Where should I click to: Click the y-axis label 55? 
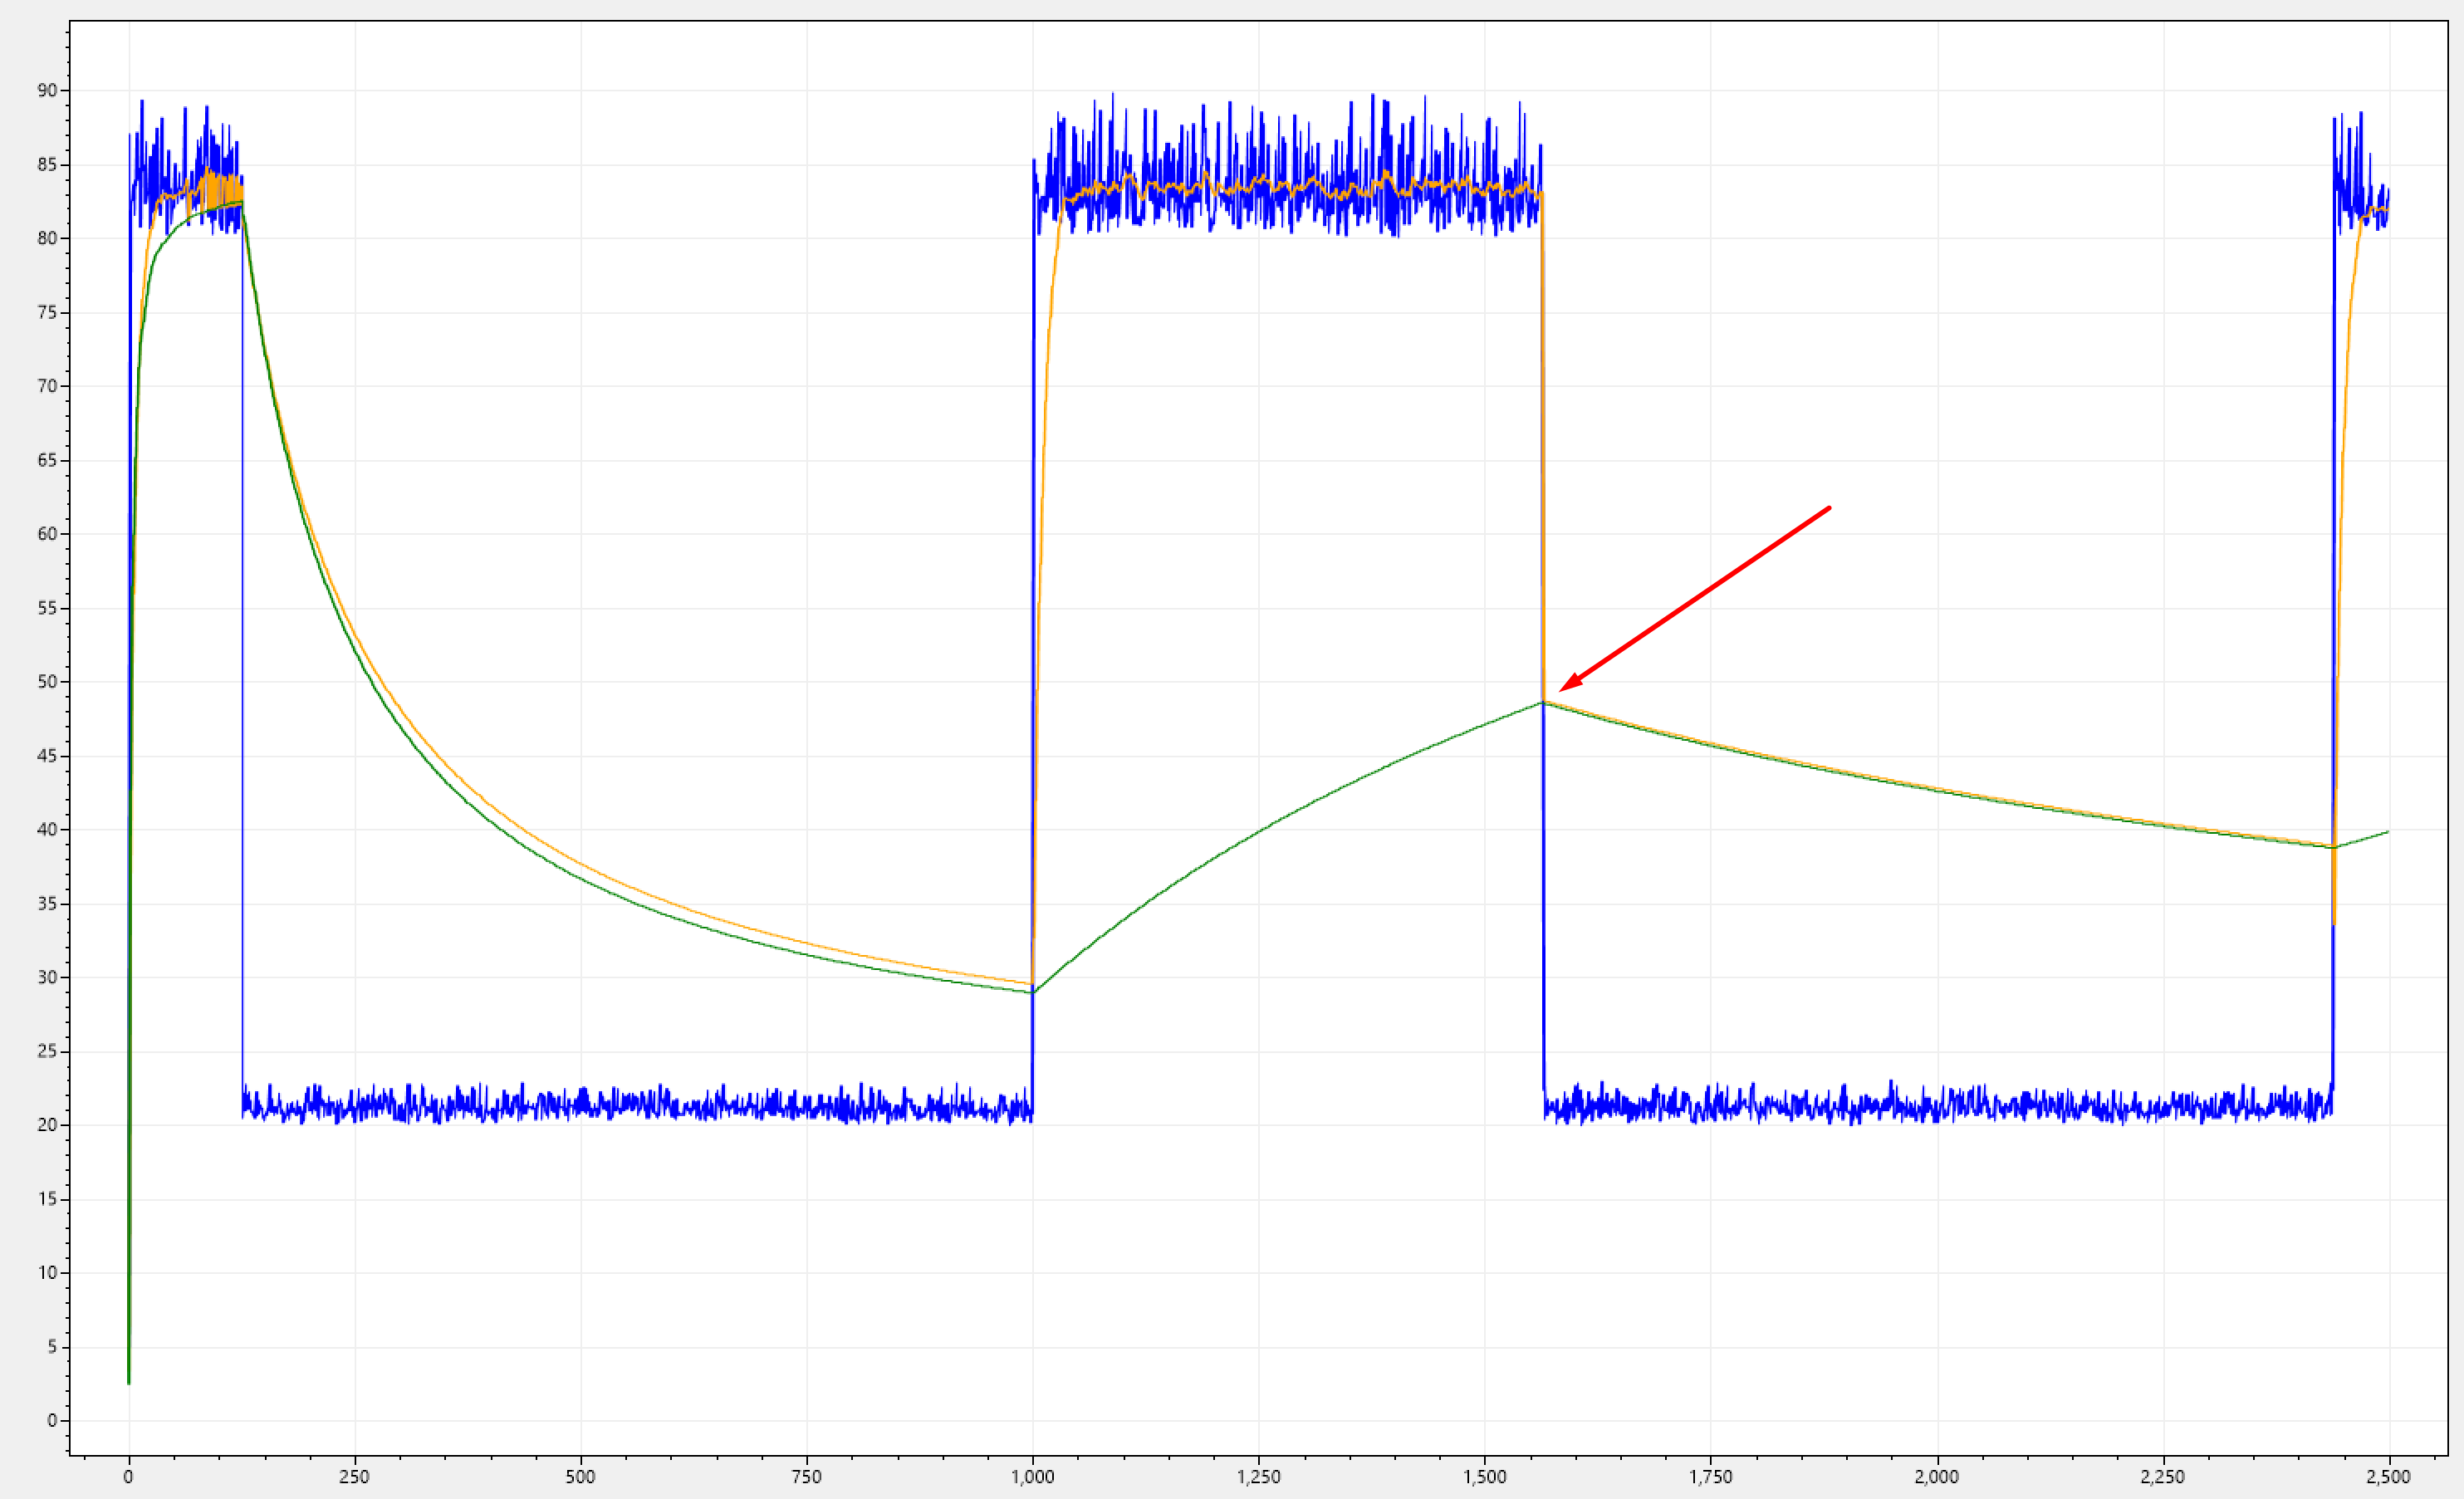click(47, 607)
